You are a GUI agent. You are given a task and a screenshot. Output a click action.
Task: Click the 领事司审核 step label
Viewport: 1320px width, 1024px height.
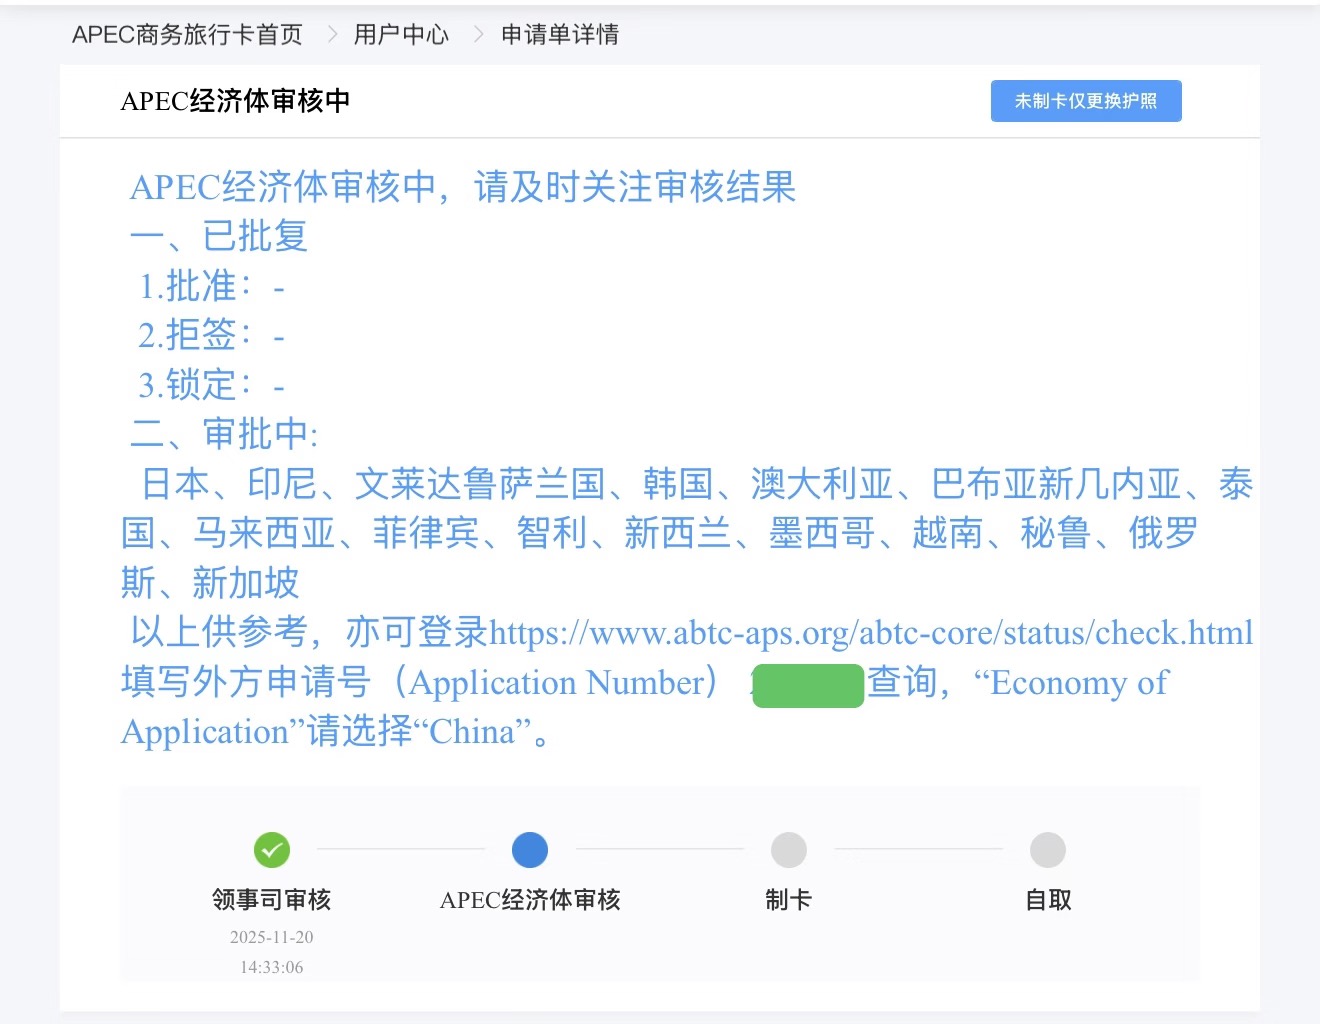coord(272,900)
